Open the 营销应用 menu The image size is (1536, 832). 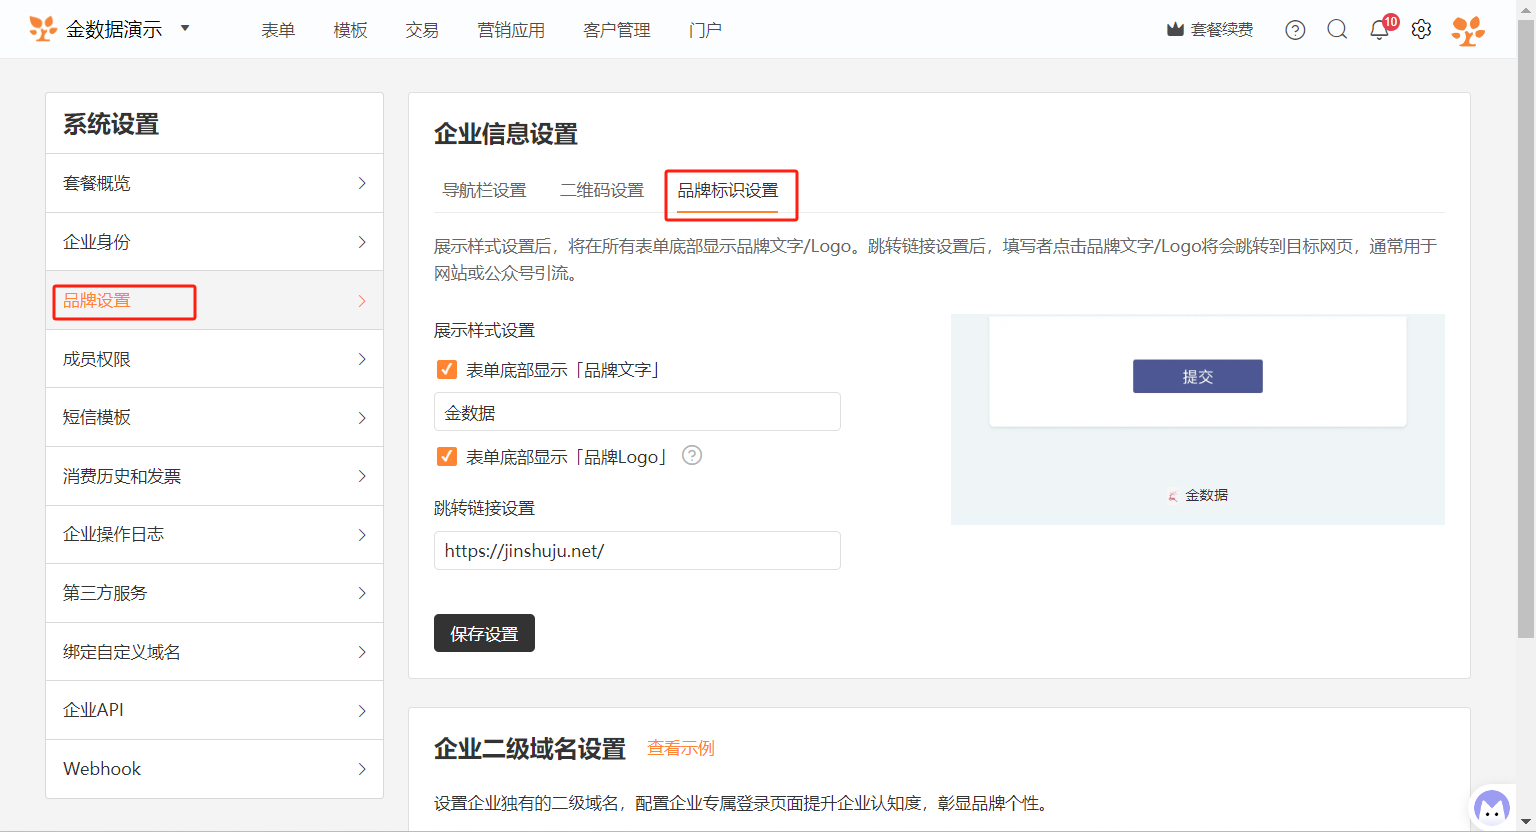(511, 30)
